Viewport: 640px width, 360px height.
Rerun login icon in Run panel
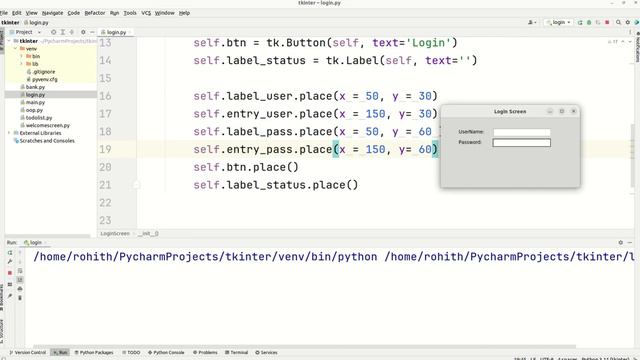tap(10, 253)
